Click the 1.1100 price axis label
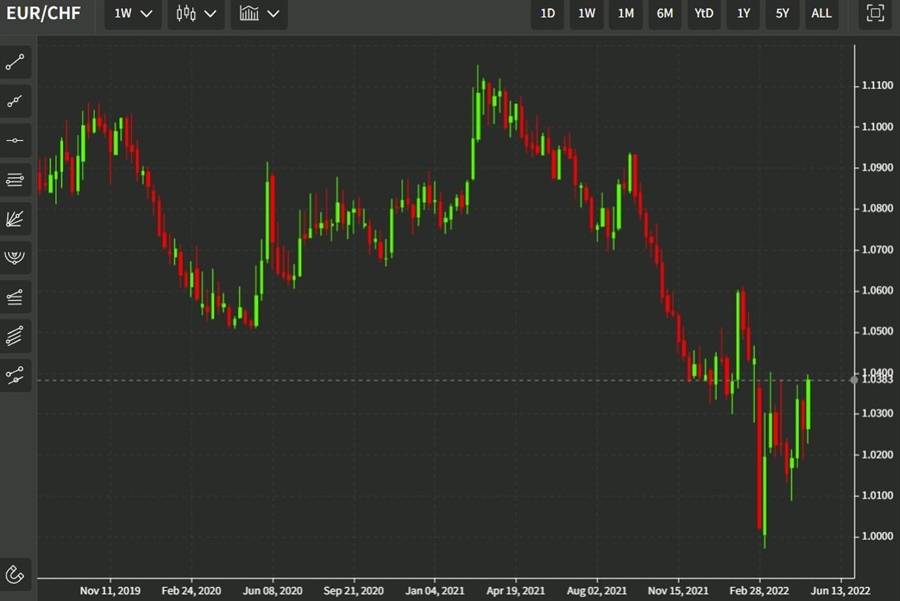This screenshot has width=900, height=601. pos(877,86)
